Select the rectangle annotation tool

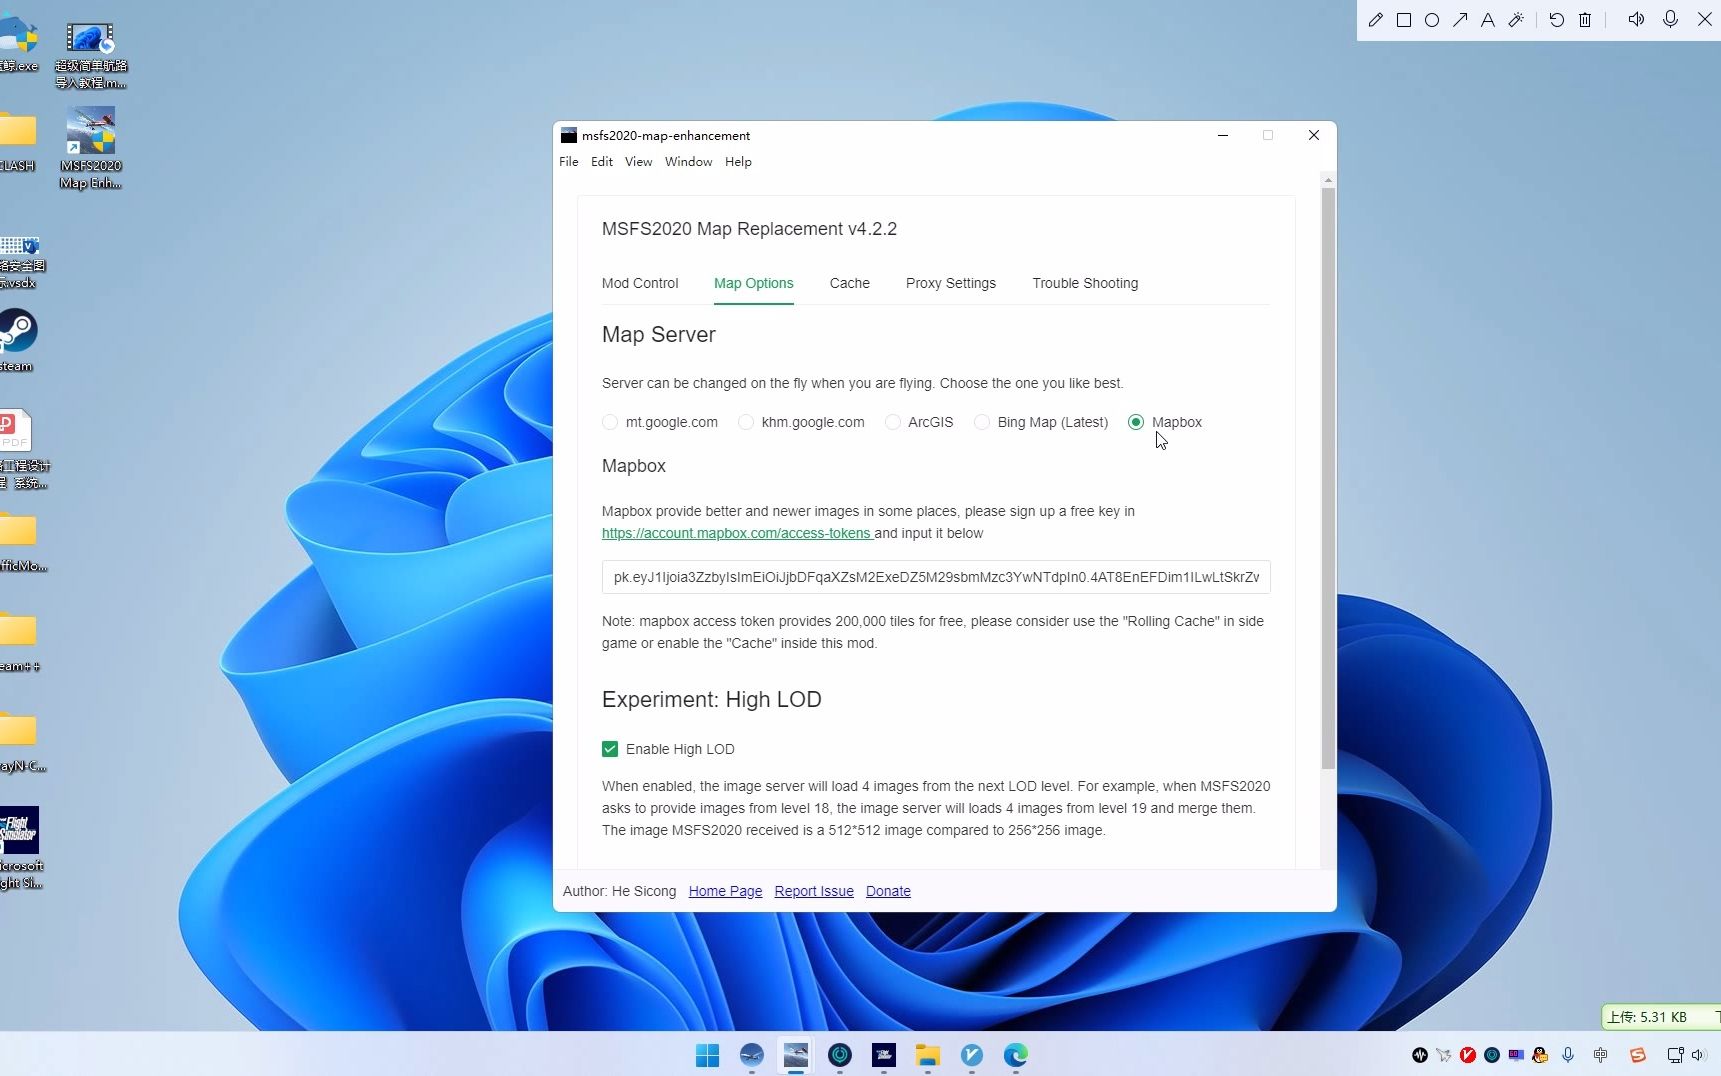[x=1404, y=20]
